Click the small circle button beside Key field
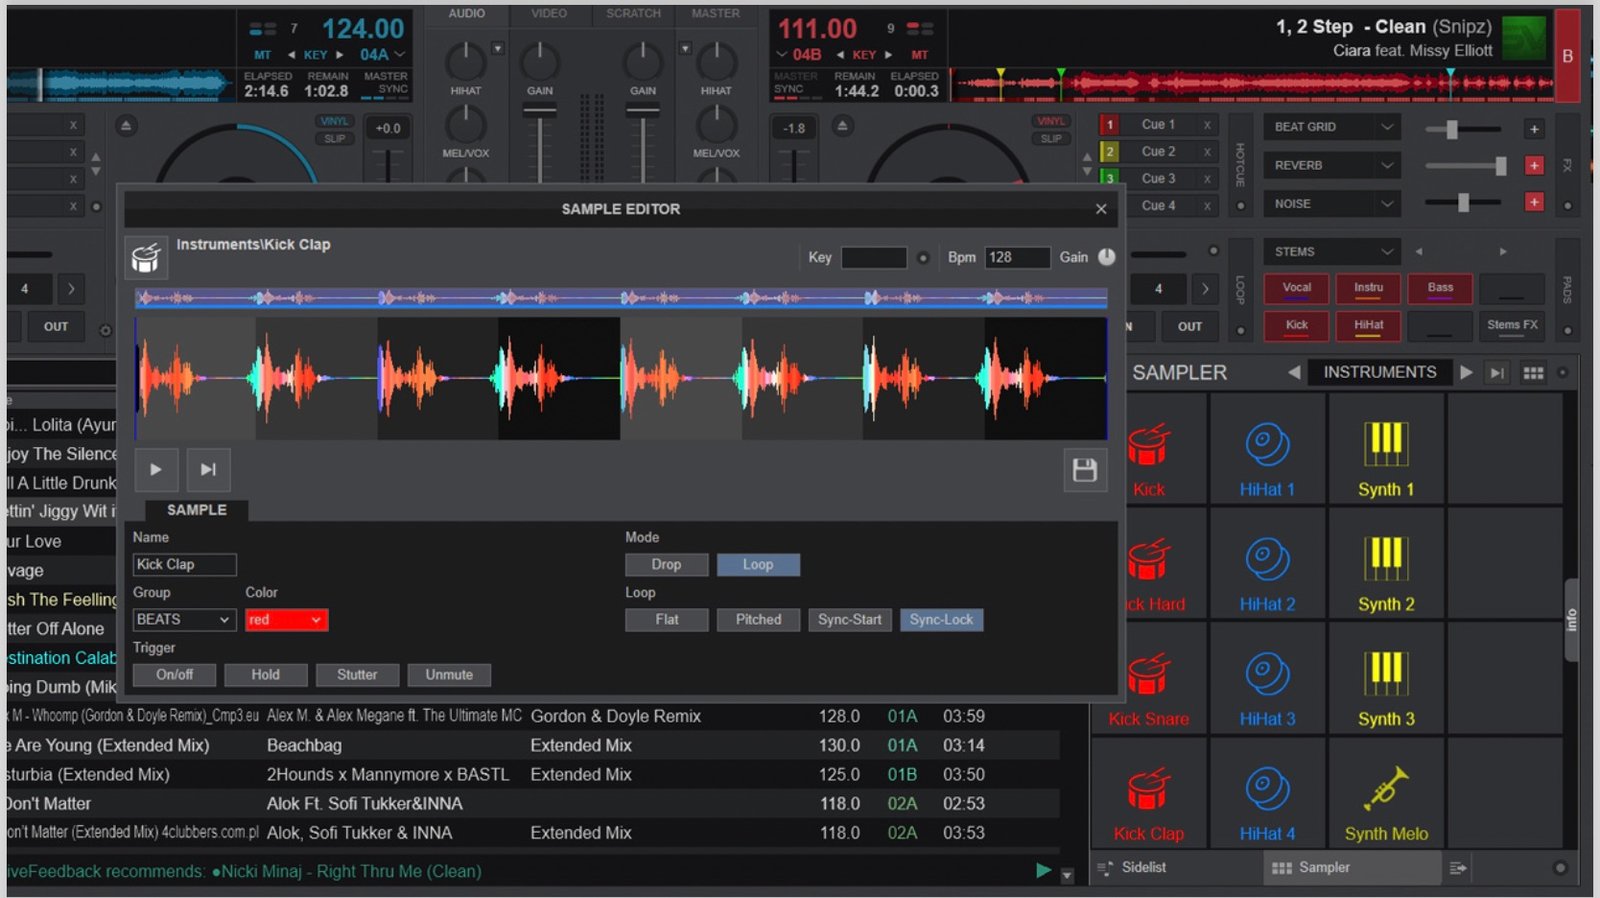This screenshot has width=1600, height=898. tap(923, 258)
